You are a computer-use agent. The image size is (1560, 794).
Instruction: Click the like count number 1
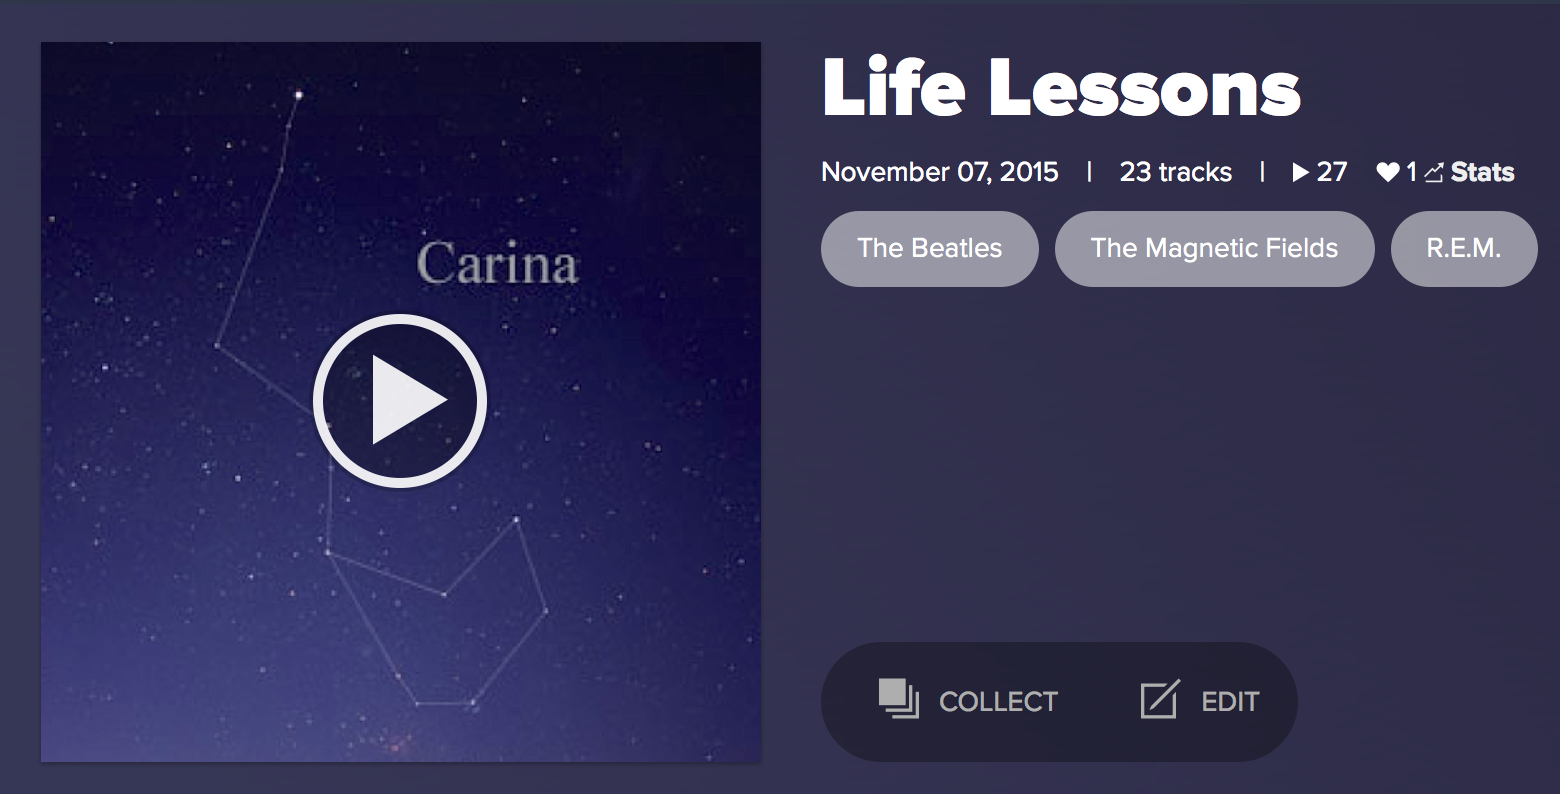click(1412, 172)
